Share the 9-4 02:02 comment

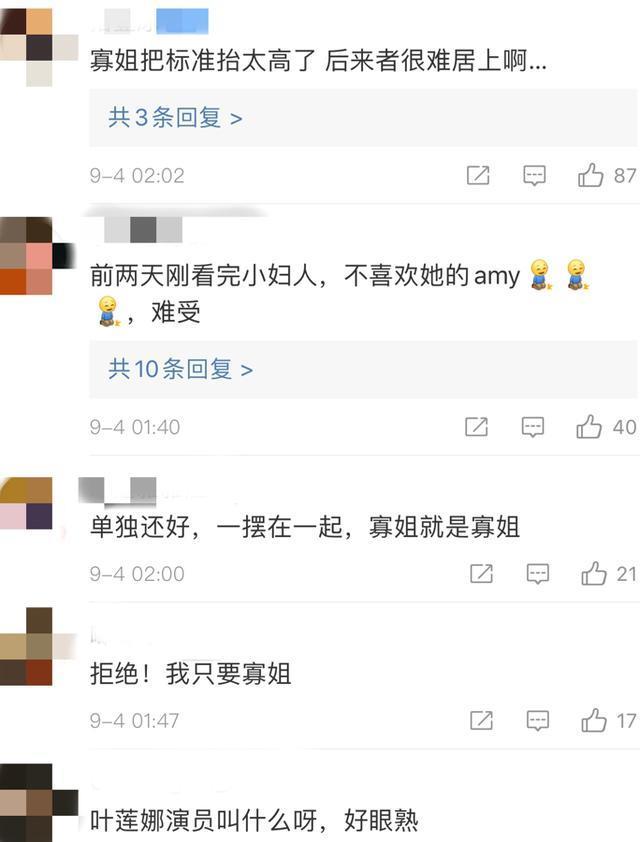point(478,175)
